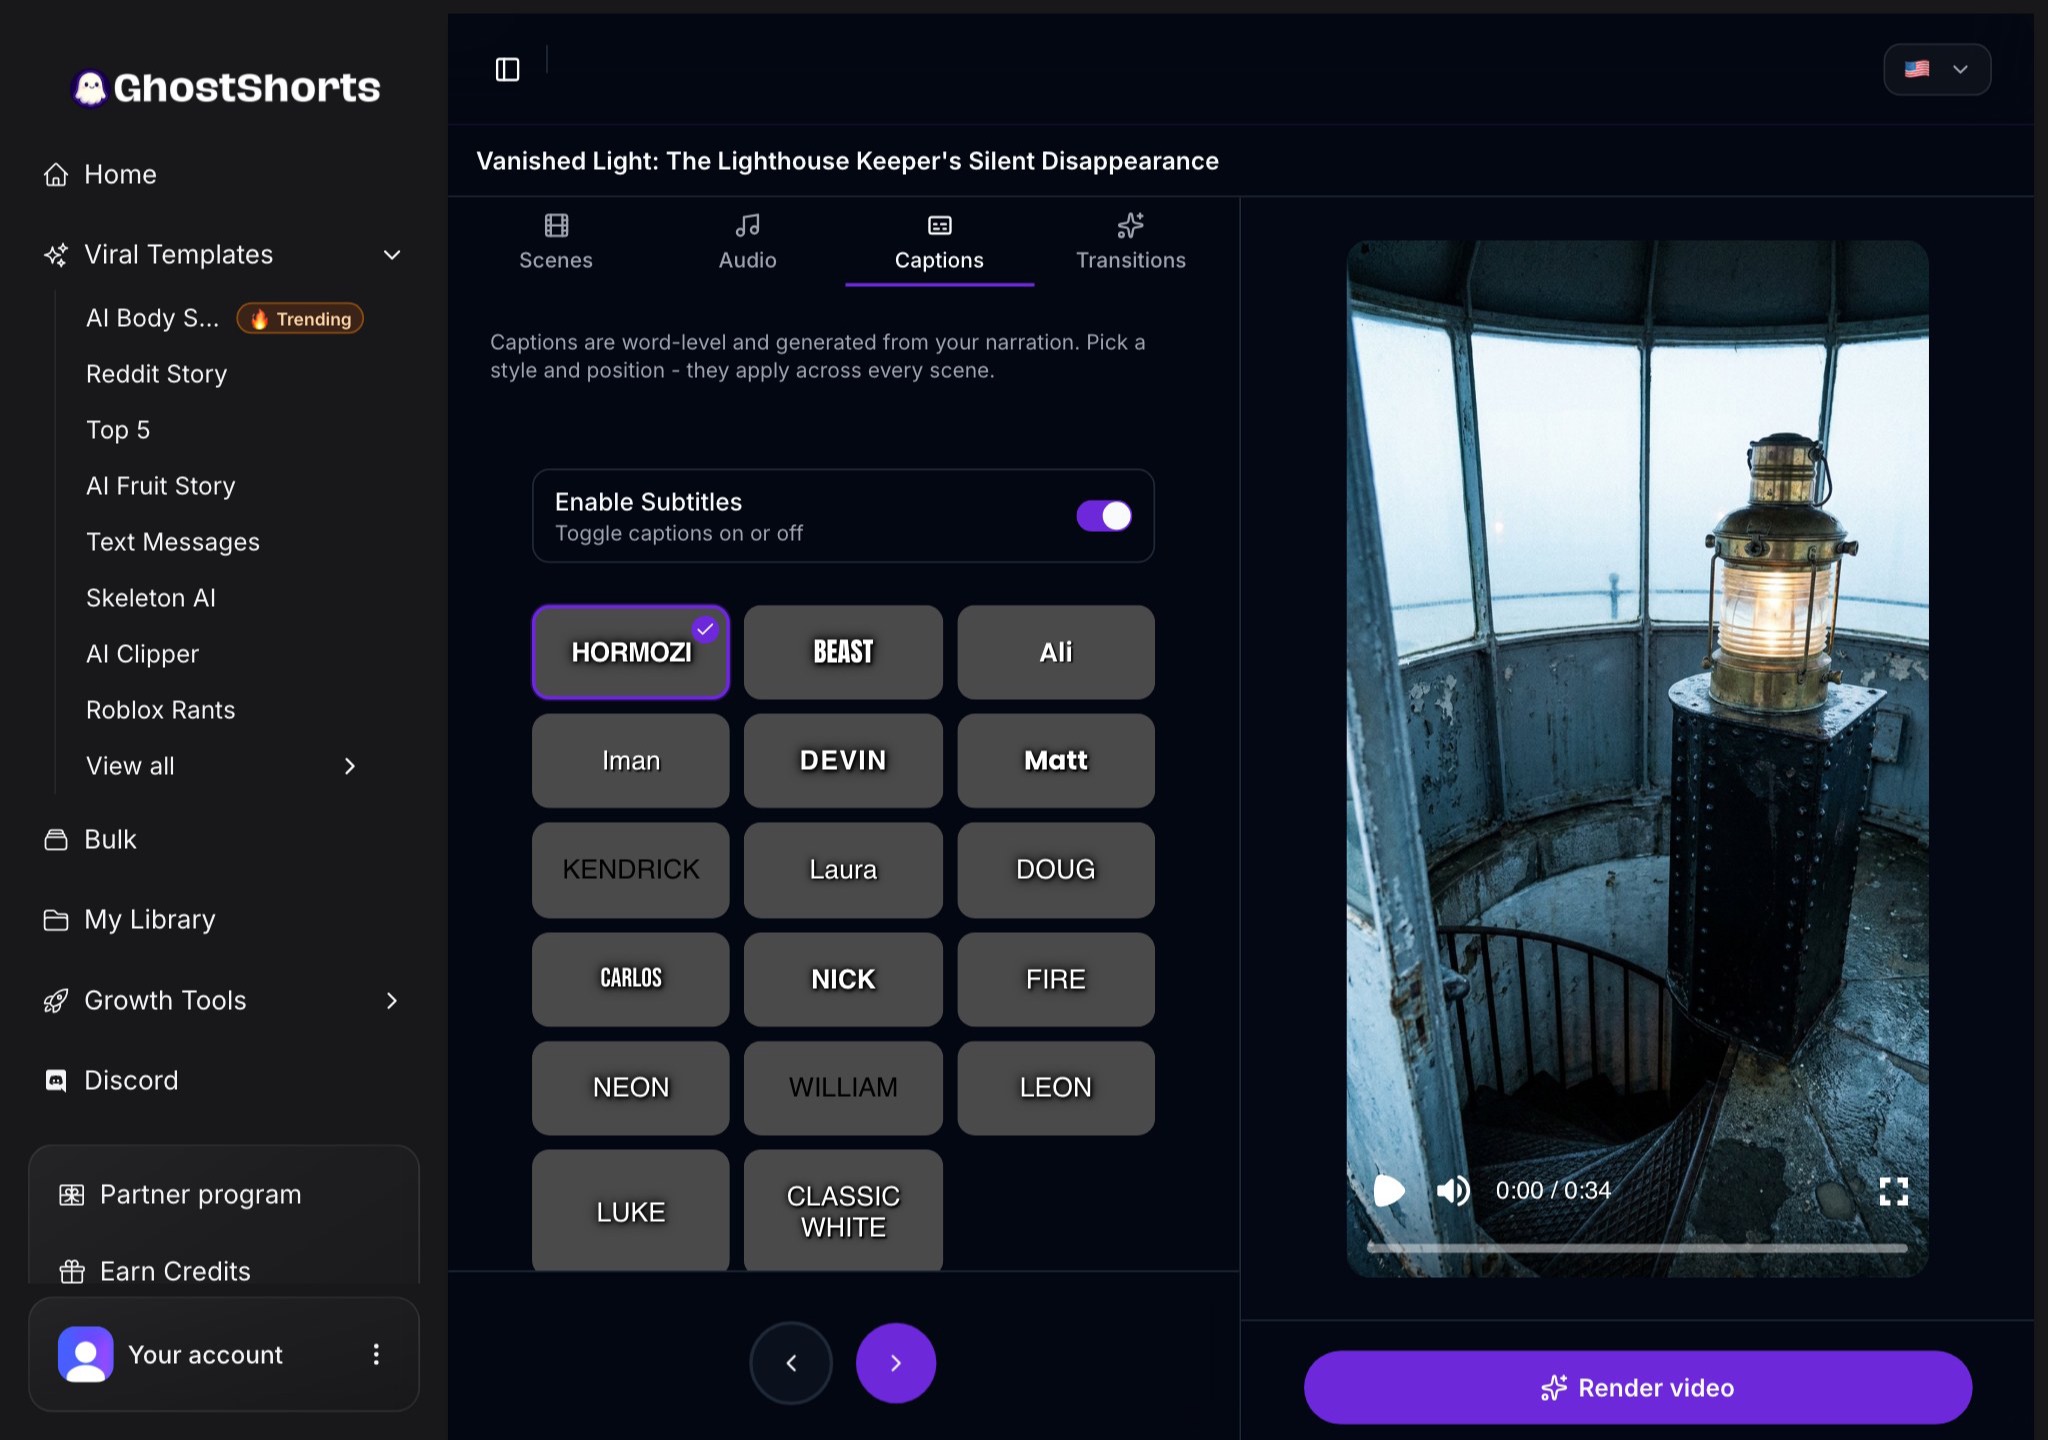
Task: Pick the NEON caption style
Action: tap(631, 1087)
